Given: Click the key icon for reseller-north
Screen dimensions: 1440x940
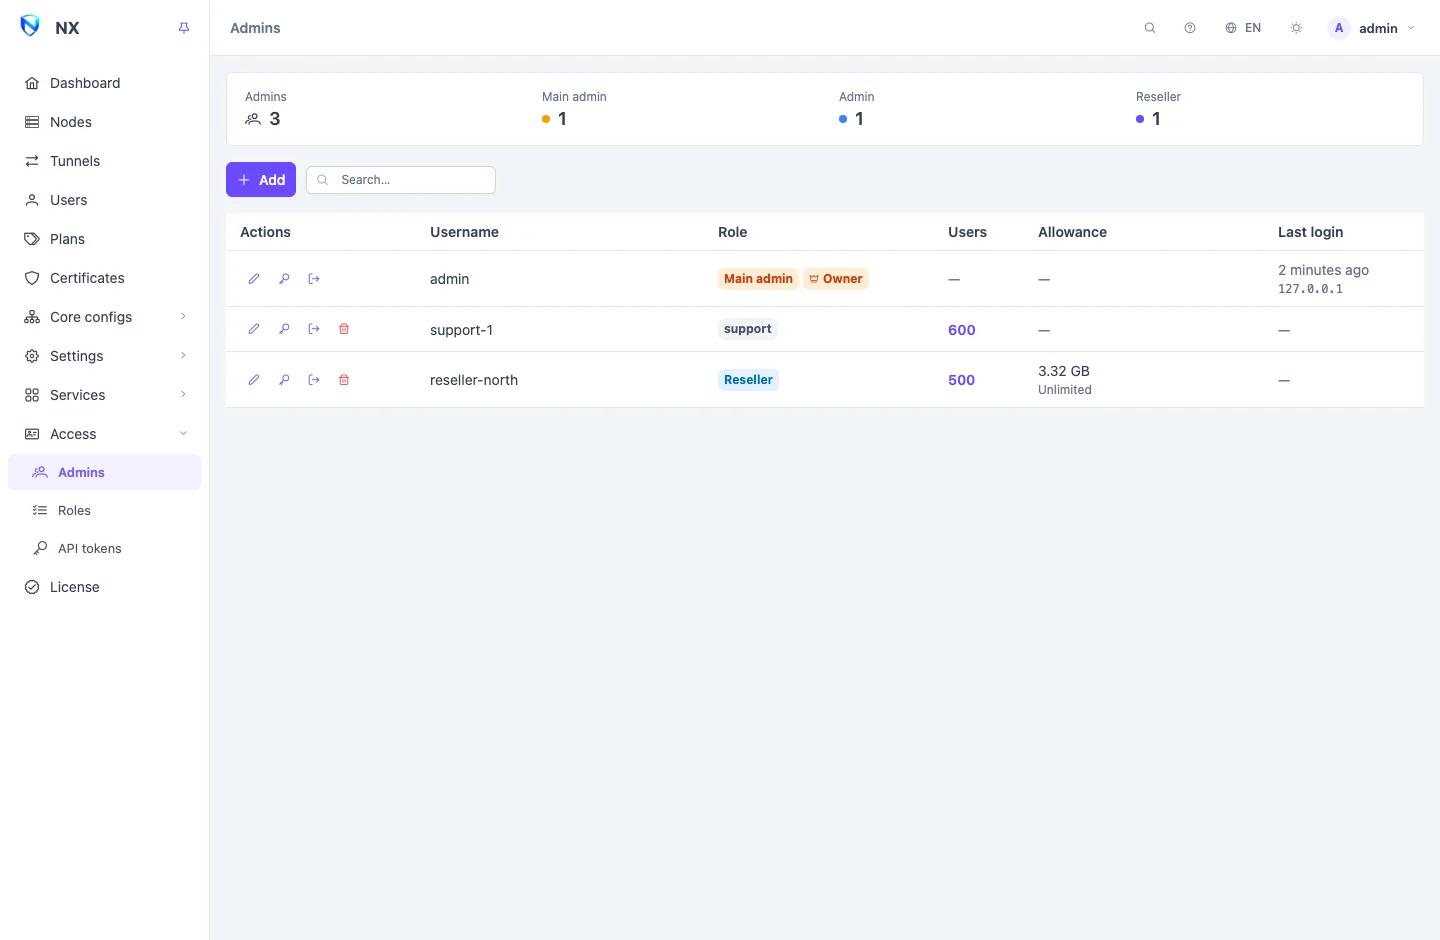Looking at the screenshot, I should point(284,380).
